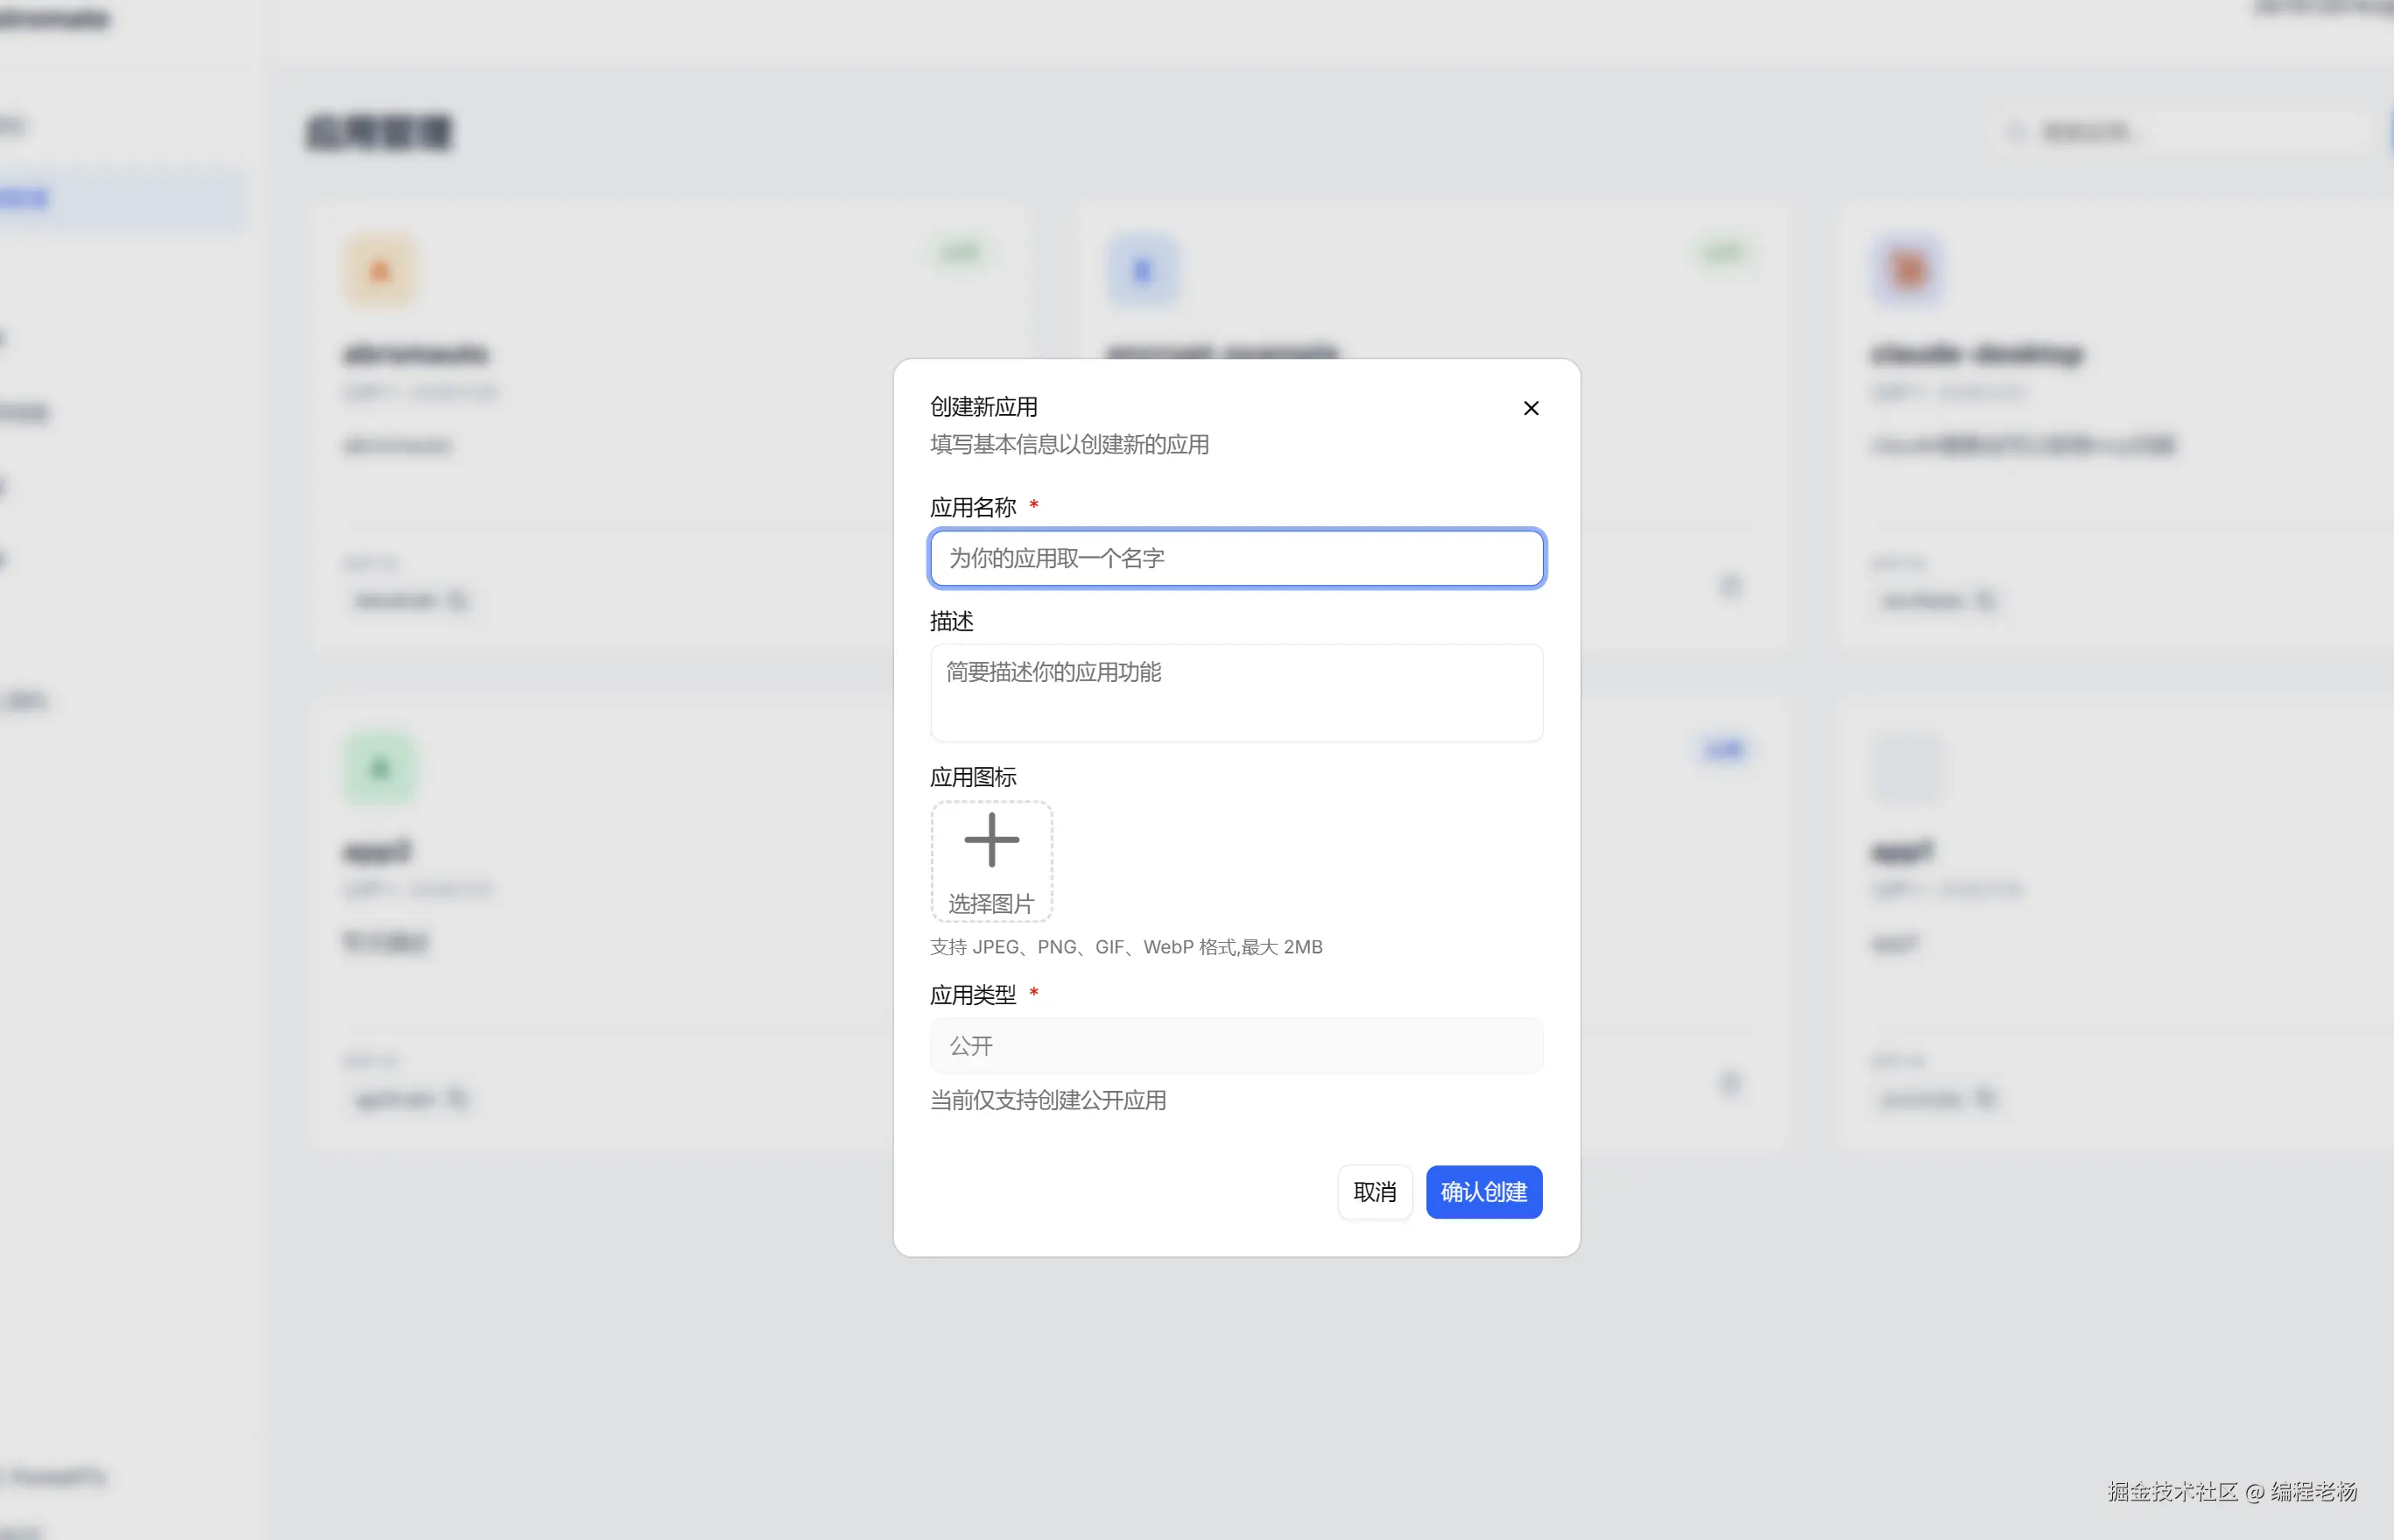The image size is (2394, 1540).
Task: Click the blue 确认创建 button
Action: [1483, 1191]
